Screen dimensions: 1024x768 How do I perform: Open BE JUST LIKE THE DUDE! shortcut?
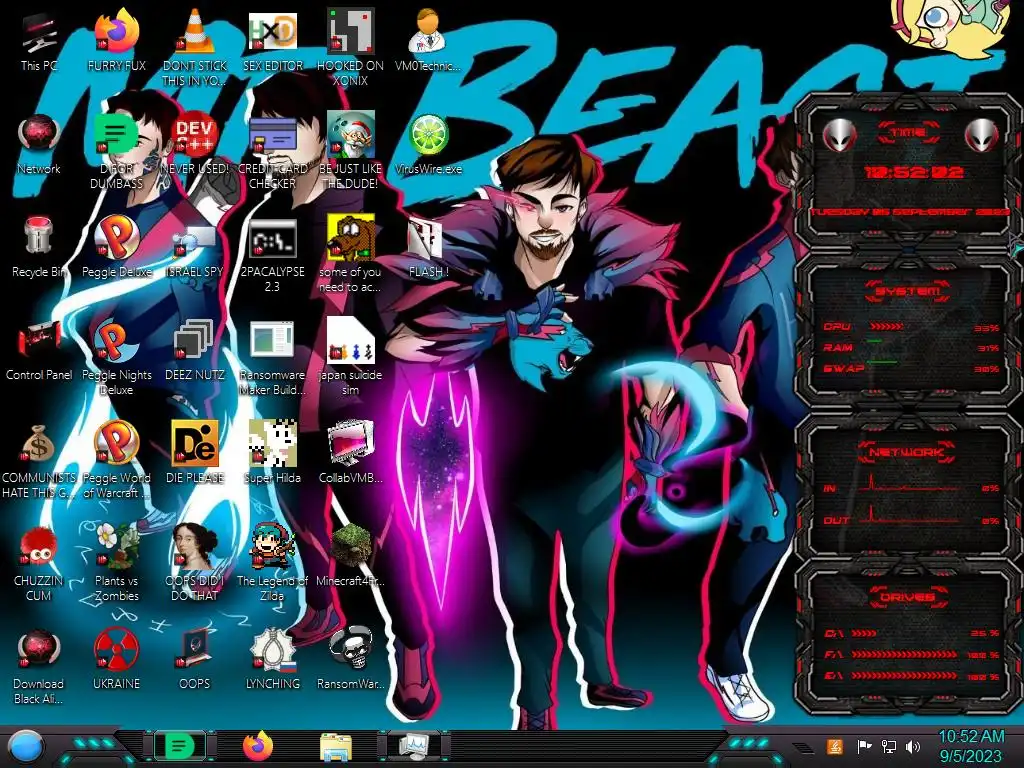pos(351,150)
